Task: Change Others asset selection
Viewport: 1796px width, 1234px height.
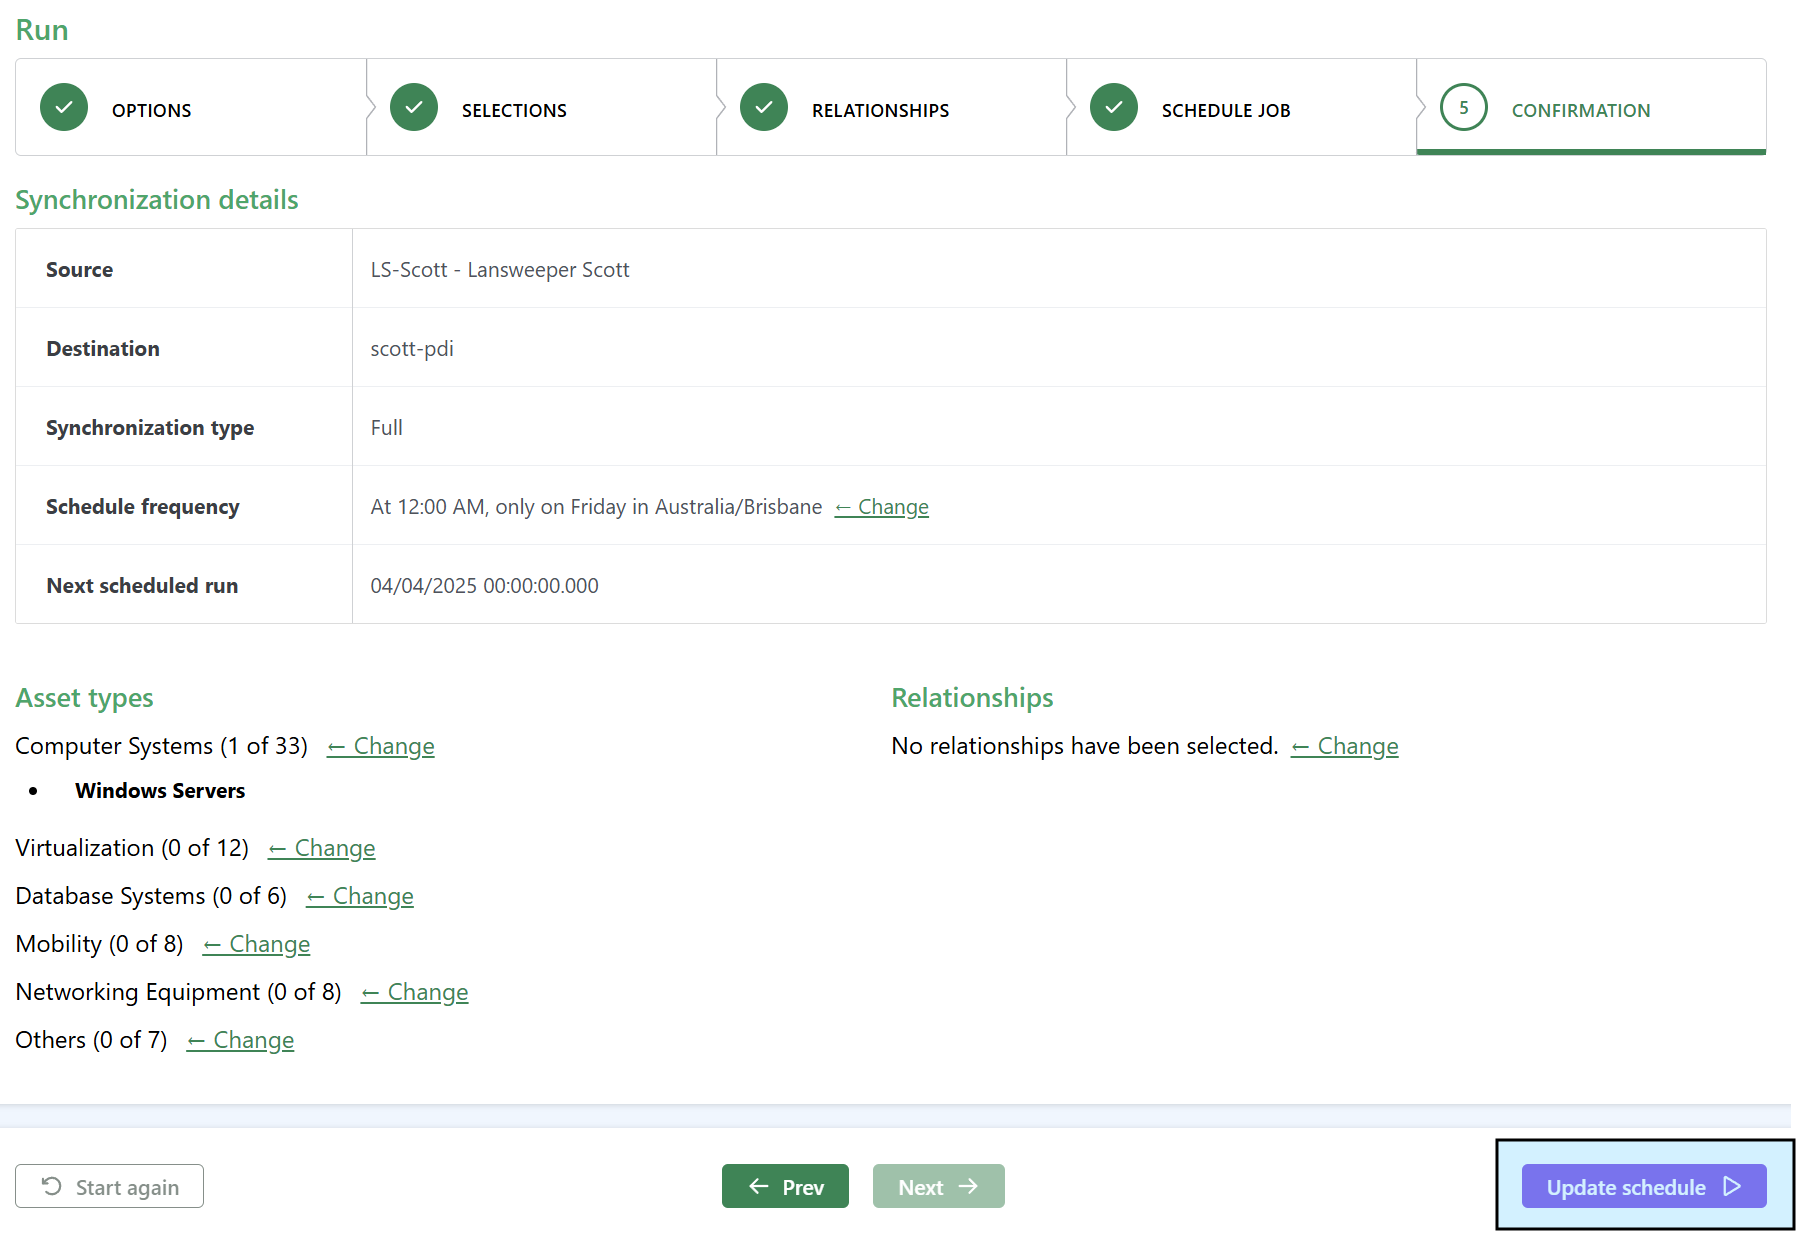Action: 241,1040
